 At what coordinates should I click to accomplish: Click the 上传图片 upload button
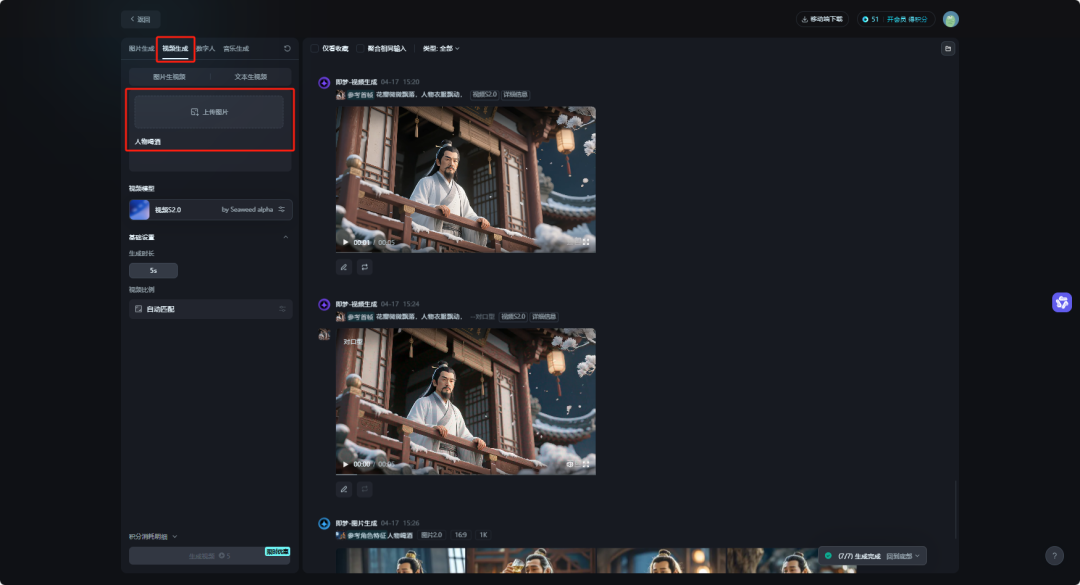click(x=209, y=112)
